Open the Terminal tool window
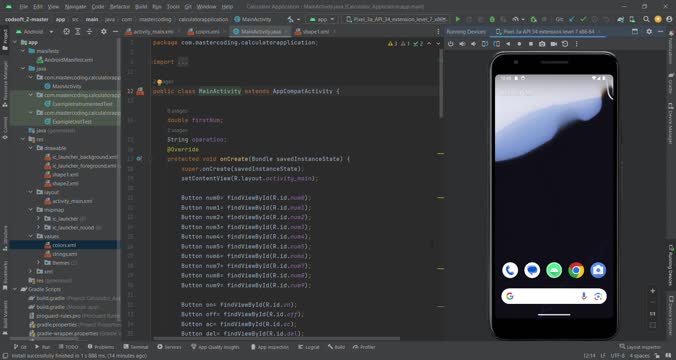The image size is (676, 360). pos(135,347)
